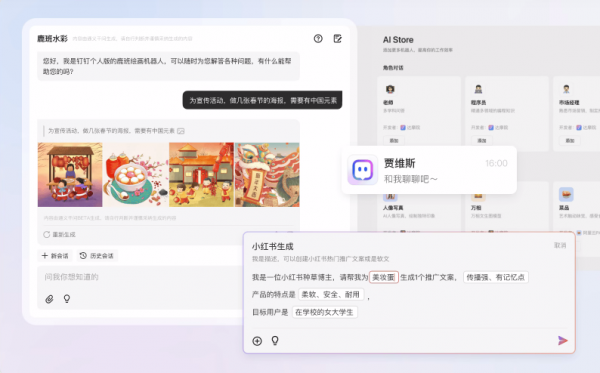Start a new conversation with 新会话 button

[55, 256]
